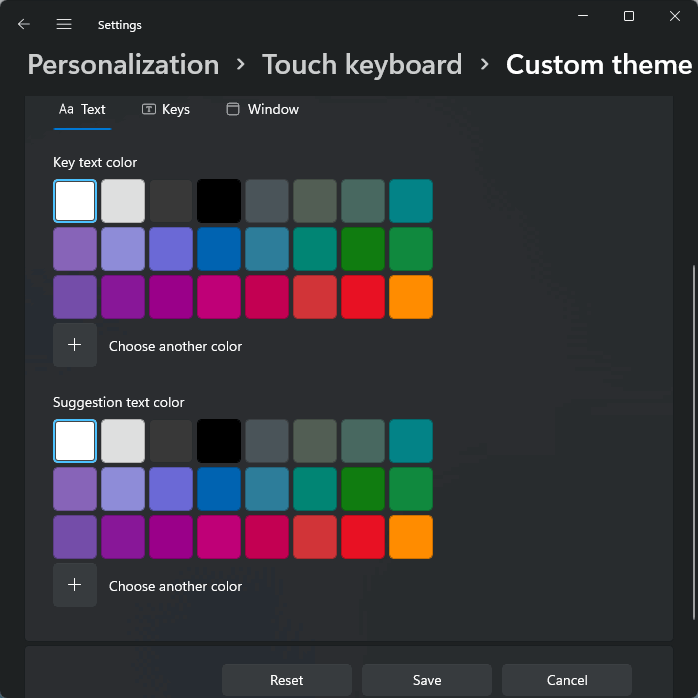
Task: Pick black as Key text color
Action: click(x=219, y=201)
